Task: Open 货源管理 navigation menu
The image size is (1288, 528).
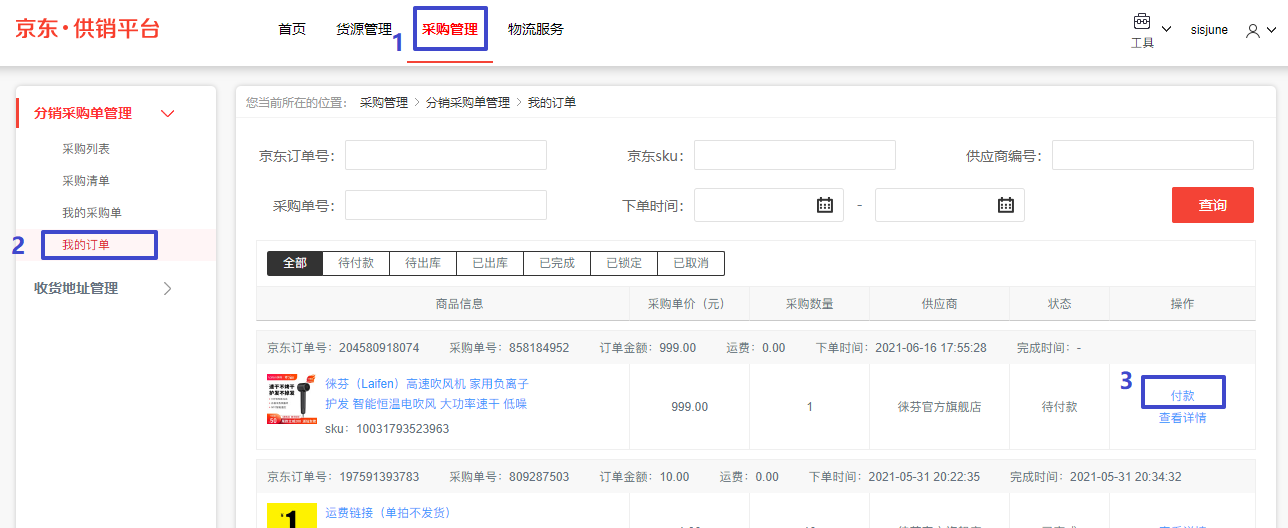Action: (x=364, y=29)
